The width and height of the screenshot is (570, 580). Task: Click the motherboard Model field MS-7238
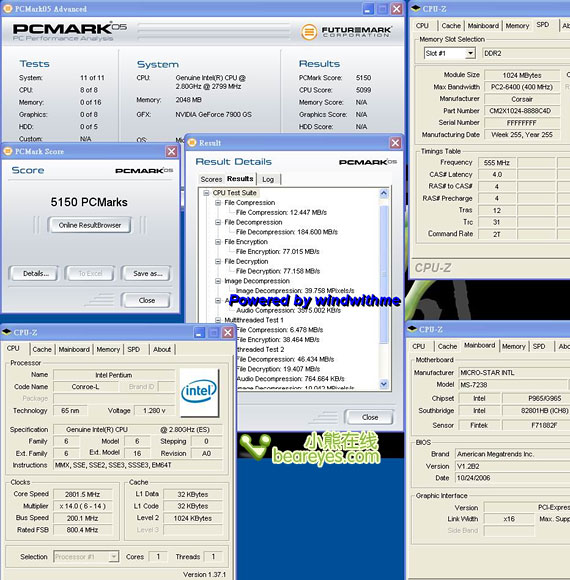[x=513, y=385]
